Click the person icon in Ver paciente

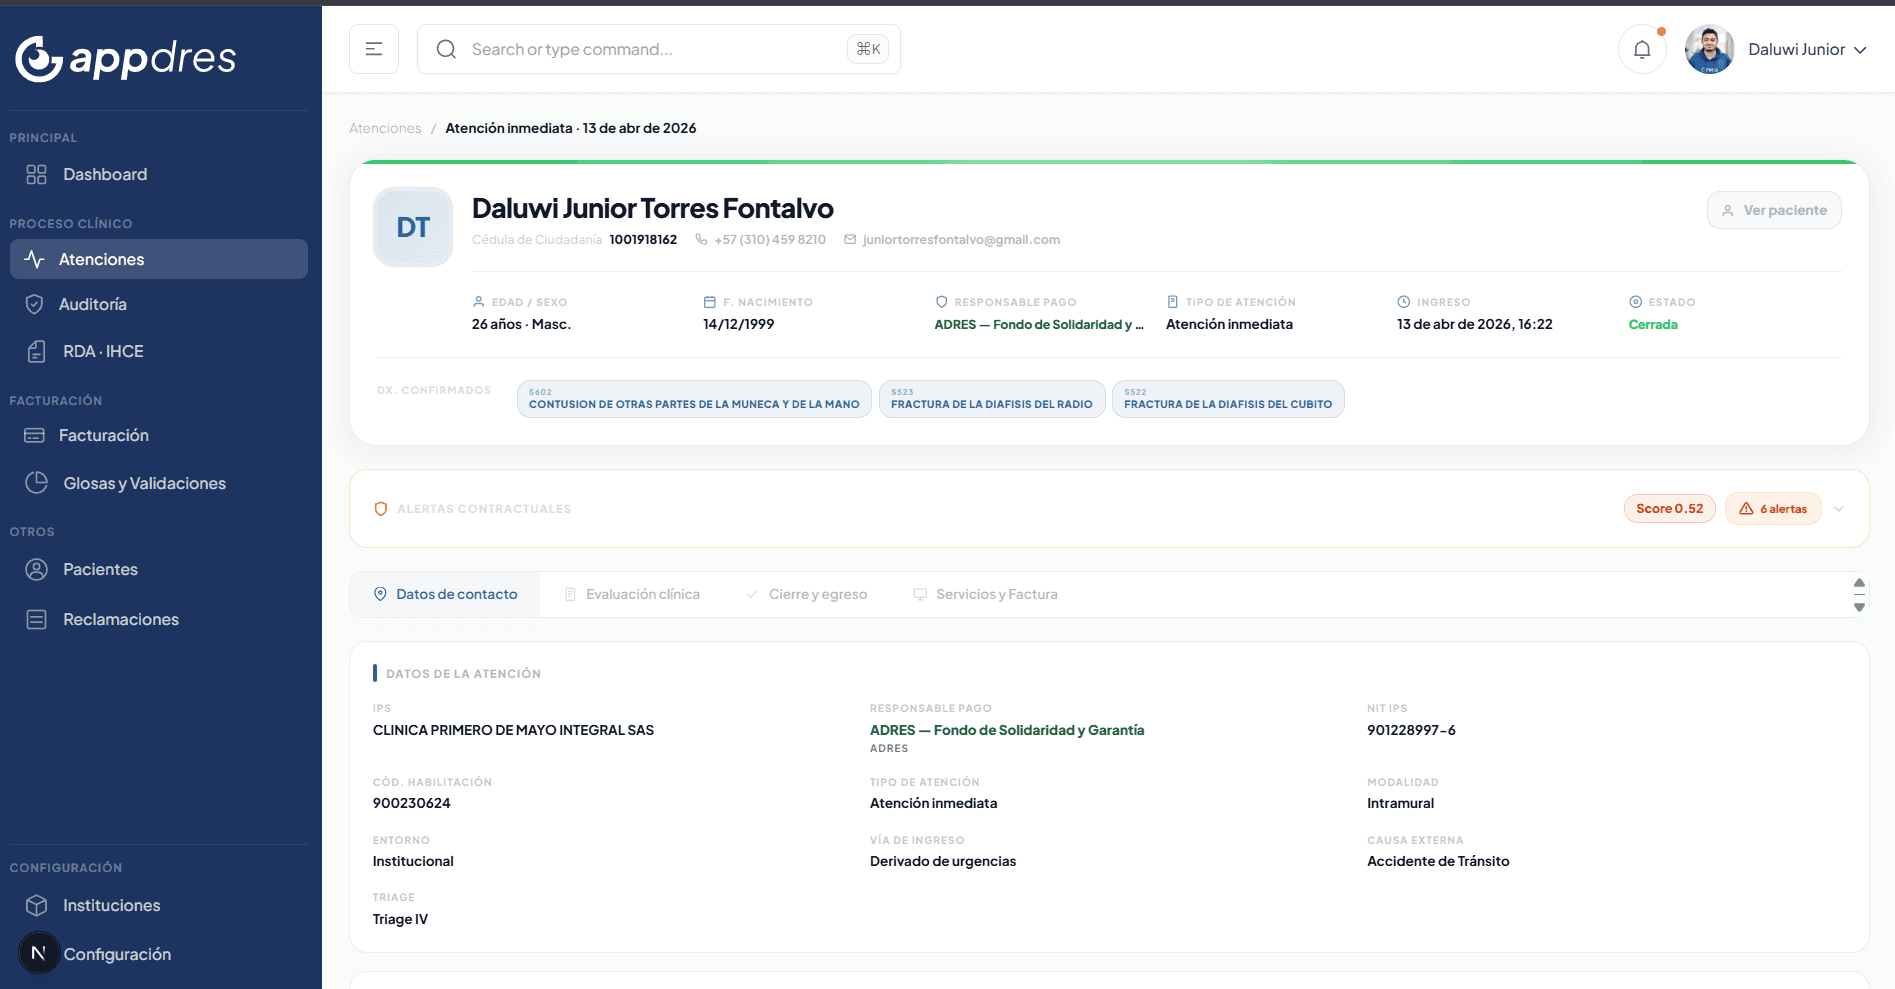pyautogui.click(x=1727, y=211)
